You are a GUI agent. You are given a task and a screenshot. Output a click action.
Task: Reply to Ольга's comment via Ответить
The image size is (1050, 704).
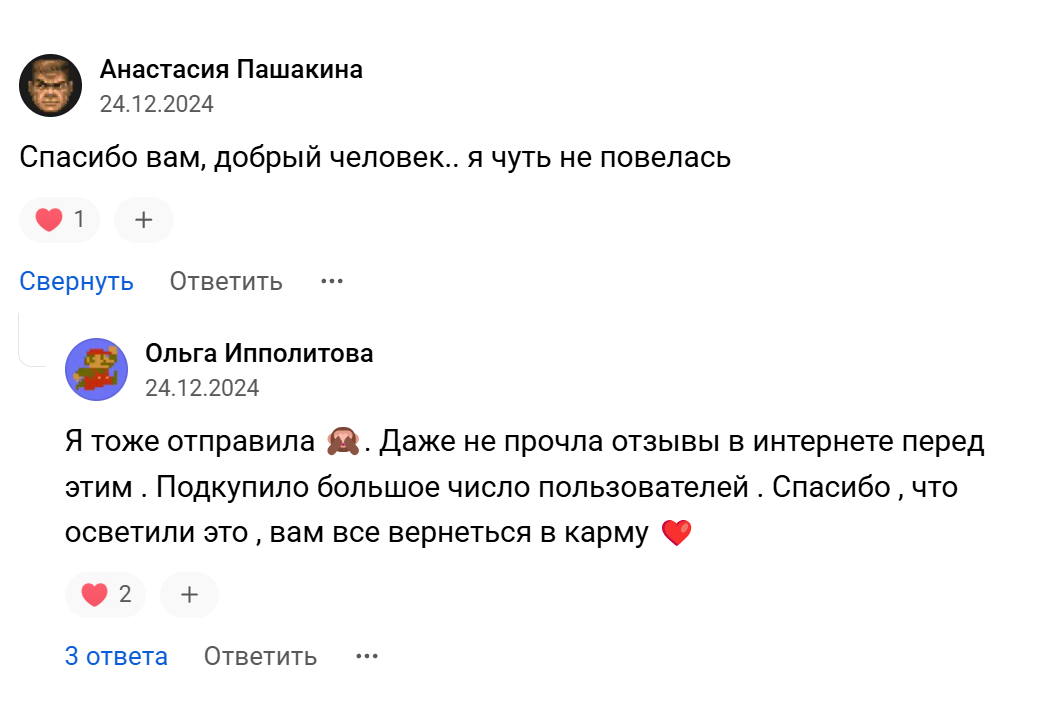(x=260, y=656)
